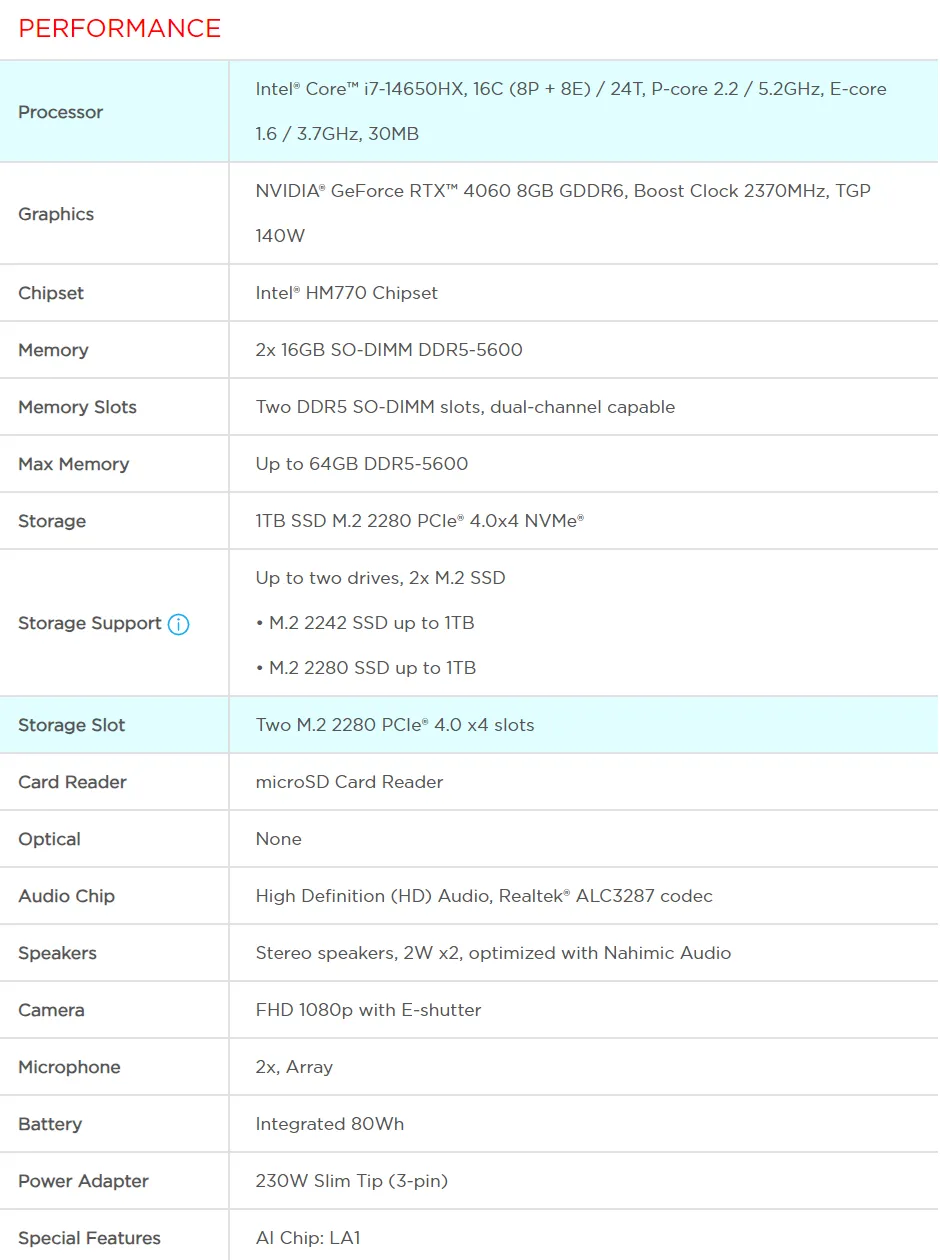940x1260 pixels.
Task: Select the standalone "Storage" row label
Action: click(x=52, y=521)
